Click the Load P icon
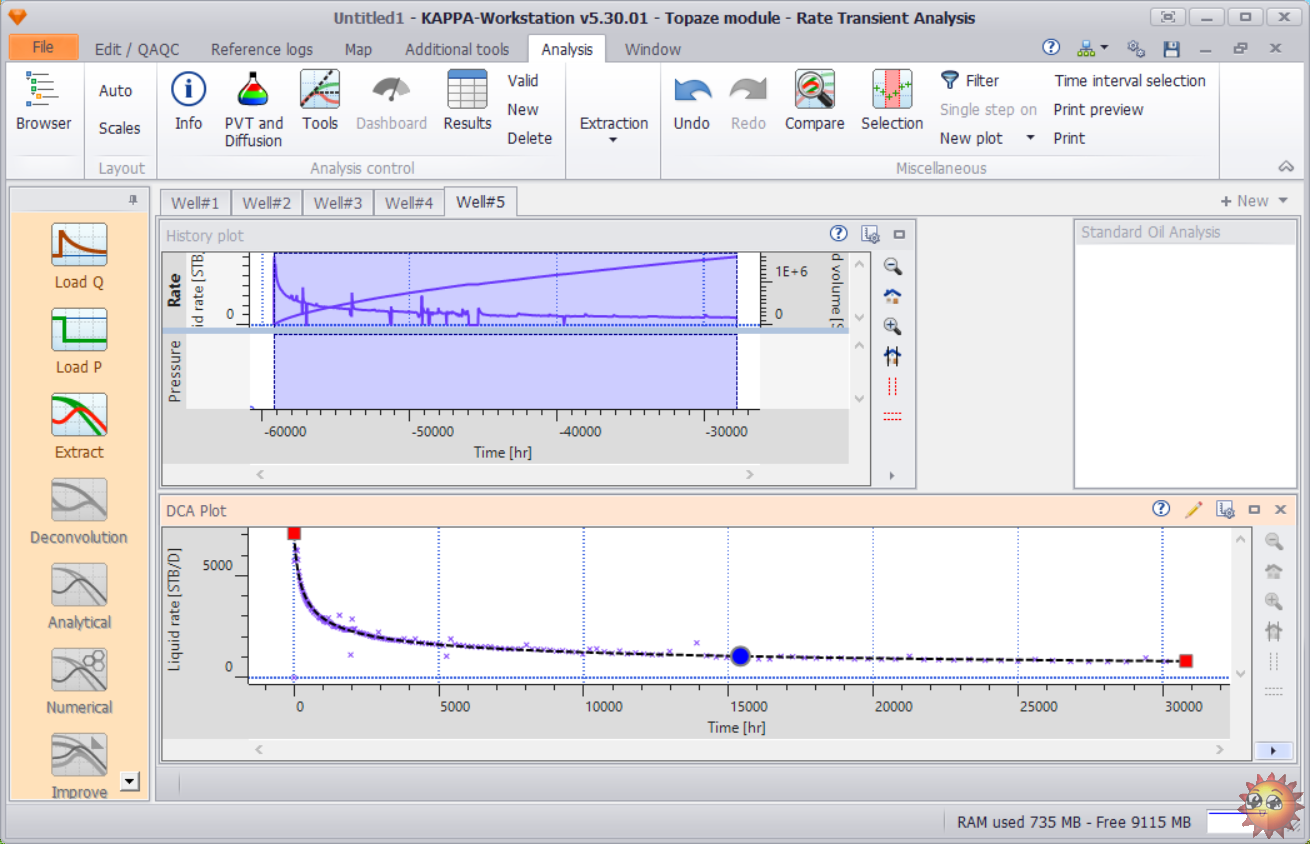Image resolution: width=1310 pixels, height=844 pixels. pos(79,330)
